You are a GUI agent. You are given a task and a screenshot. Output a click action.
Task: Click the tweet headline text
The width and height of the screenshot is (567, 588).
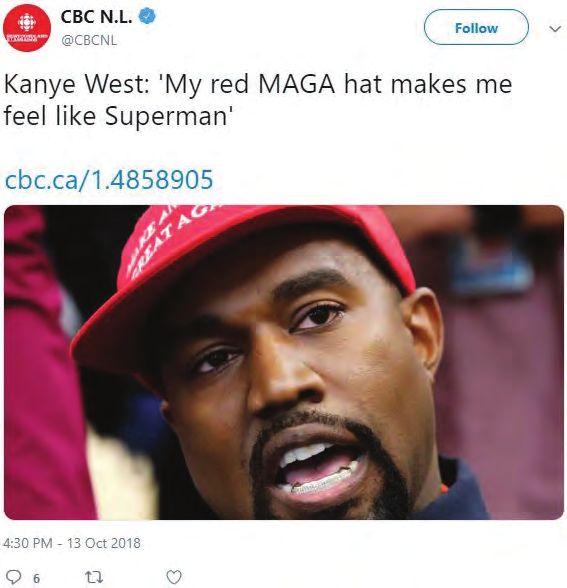(x=258, y=100)
